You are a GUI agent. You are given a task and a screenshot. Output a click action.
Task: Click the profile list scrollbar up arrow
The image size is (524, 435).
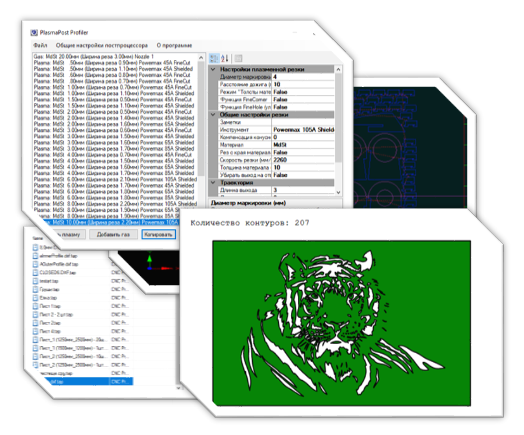201,57
